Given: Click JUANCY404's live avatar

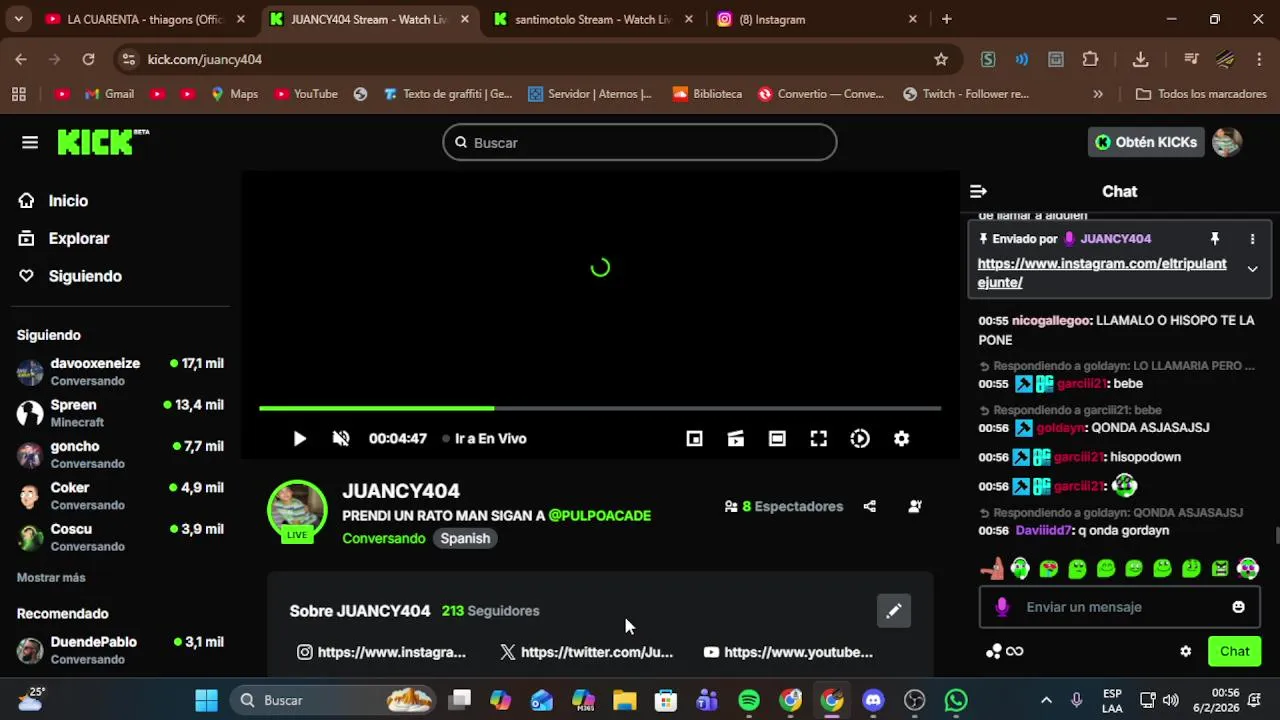Looking at the screenshot, I should point(297,511).
